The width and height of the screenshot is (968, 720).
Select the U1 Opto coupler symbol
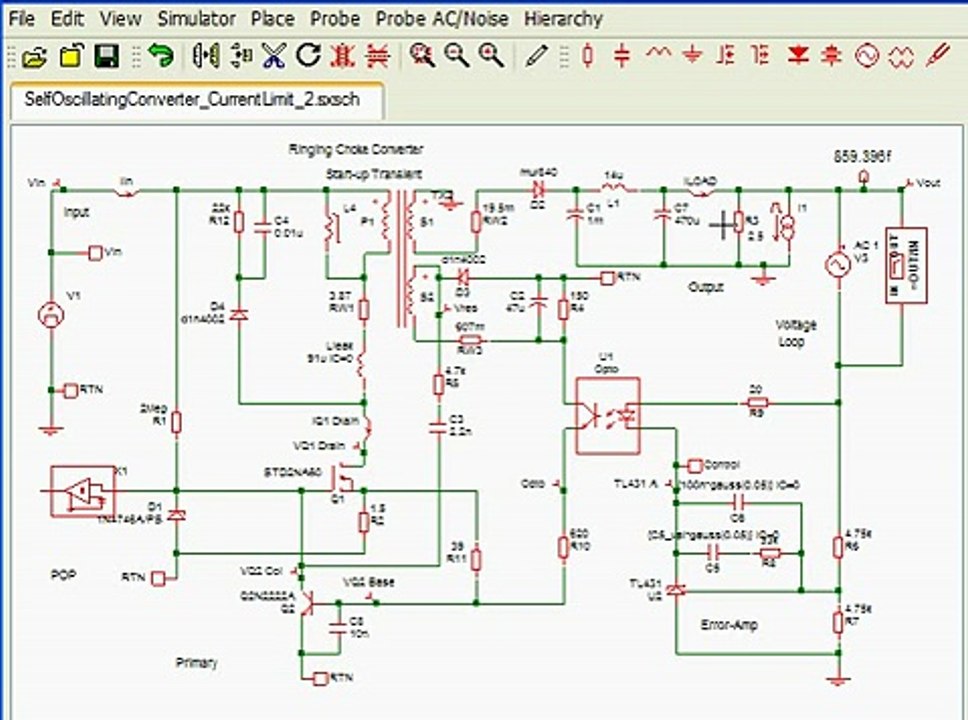(x=608, y=416)
